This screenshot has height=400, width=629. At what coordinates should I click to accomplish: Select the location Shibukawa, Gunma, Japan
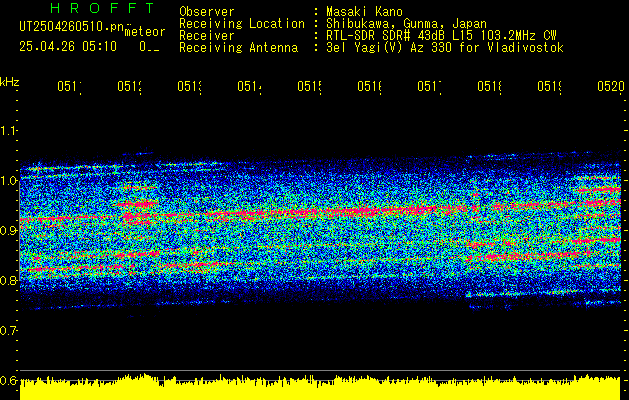pyautogui.click(x=406, y=24)
